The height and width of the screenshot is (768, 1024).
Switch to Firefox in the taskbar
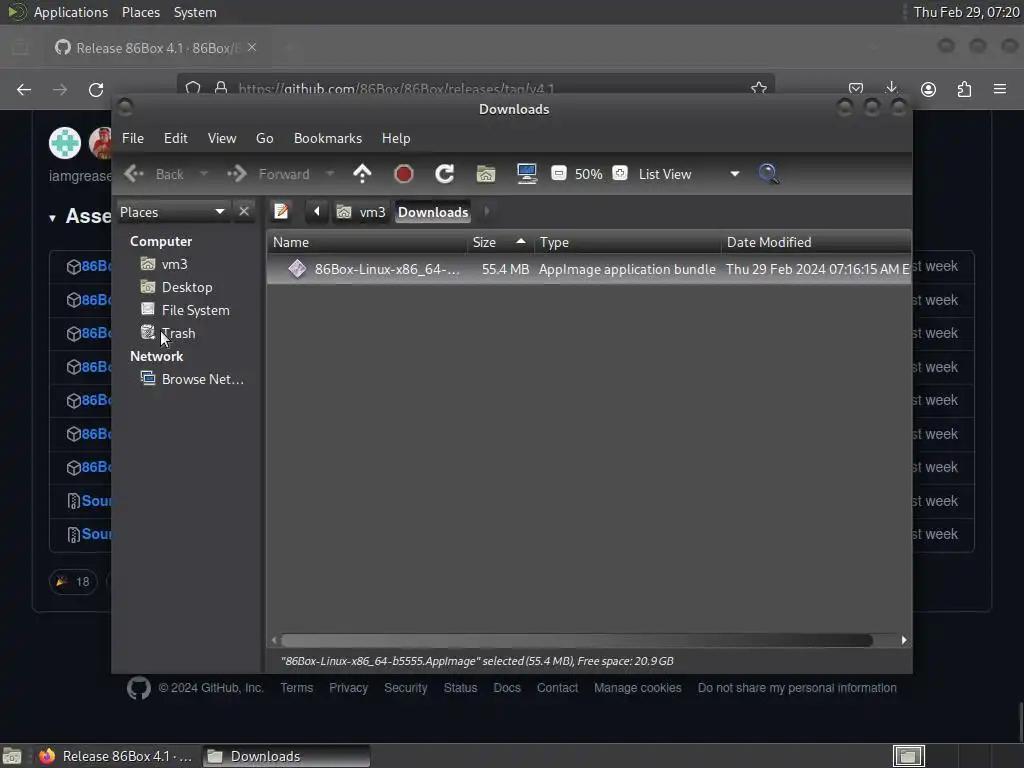[116, 756]
